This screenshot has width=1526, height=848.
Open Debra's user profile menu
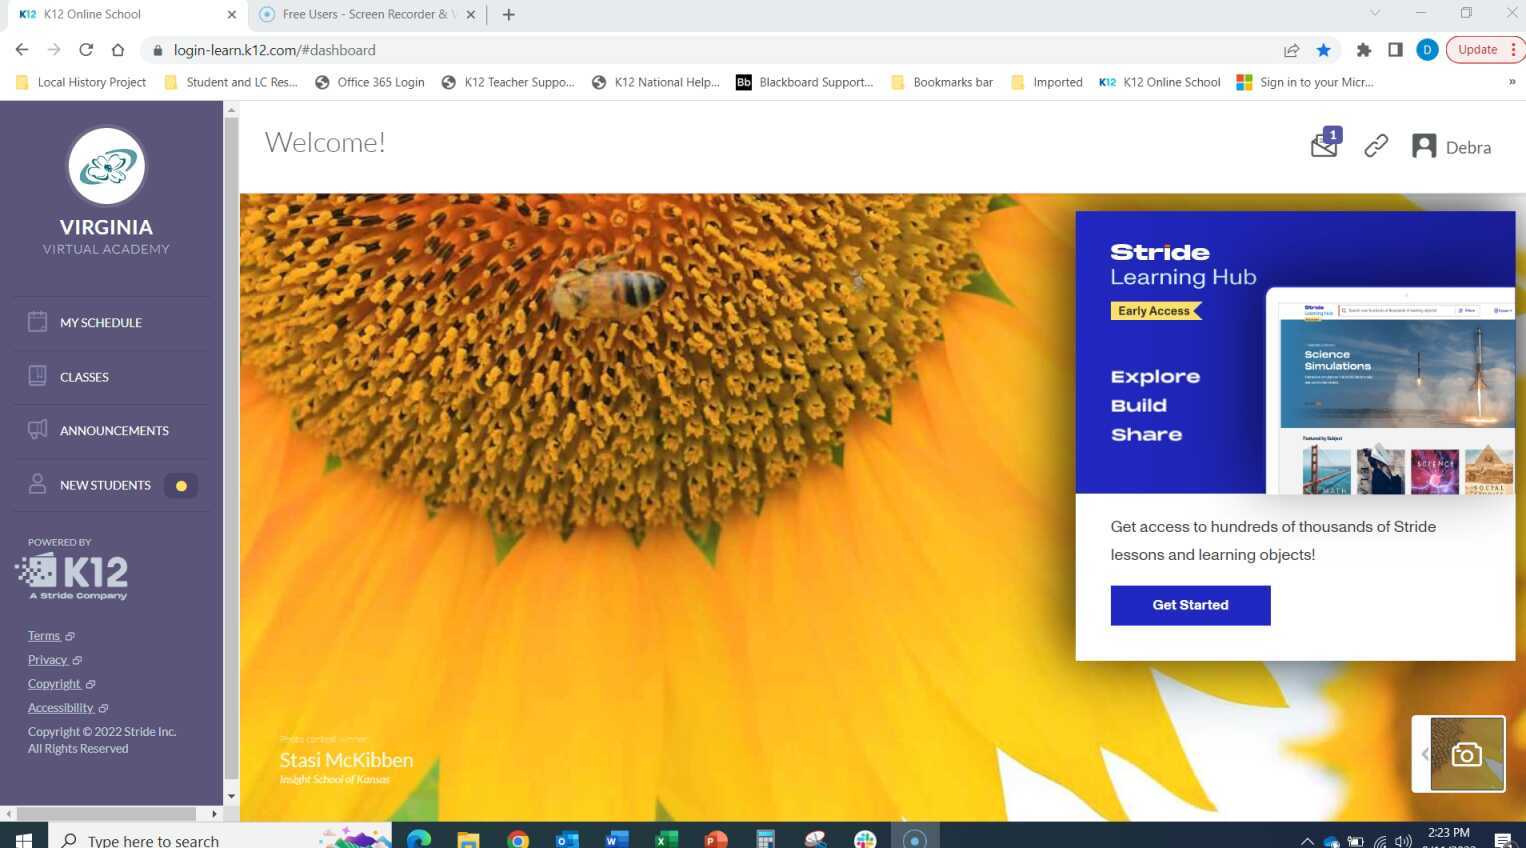(x=1451, y=147)
